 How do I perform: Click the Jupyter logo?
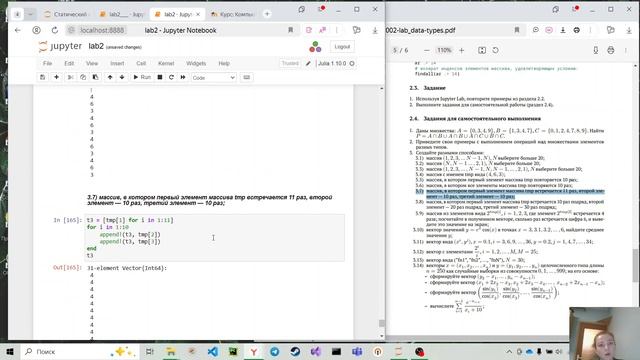point(60,47)
